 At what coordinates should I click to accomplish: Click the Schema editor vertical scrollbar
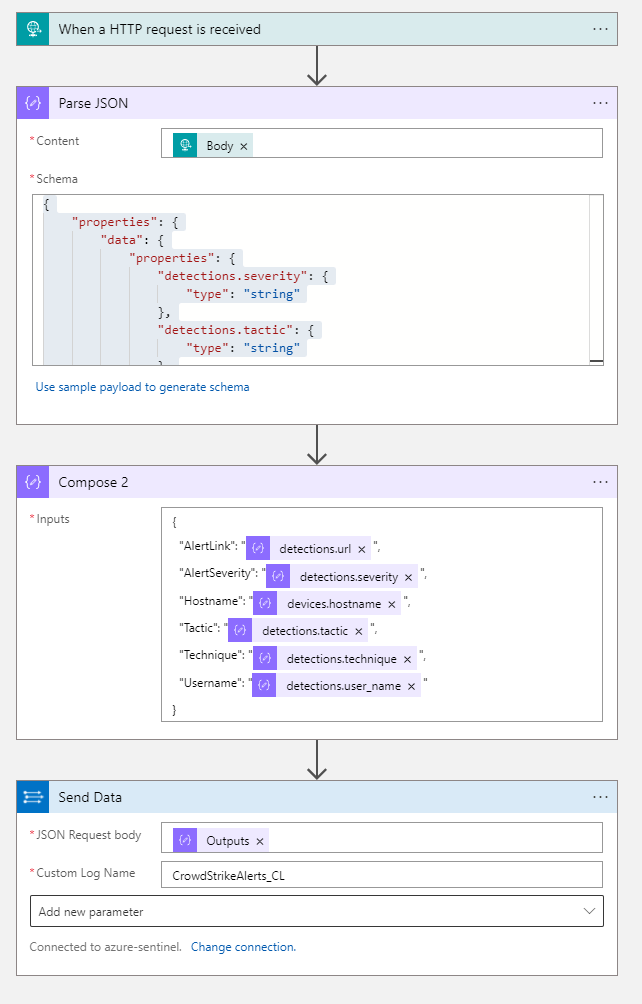(596, 280)
